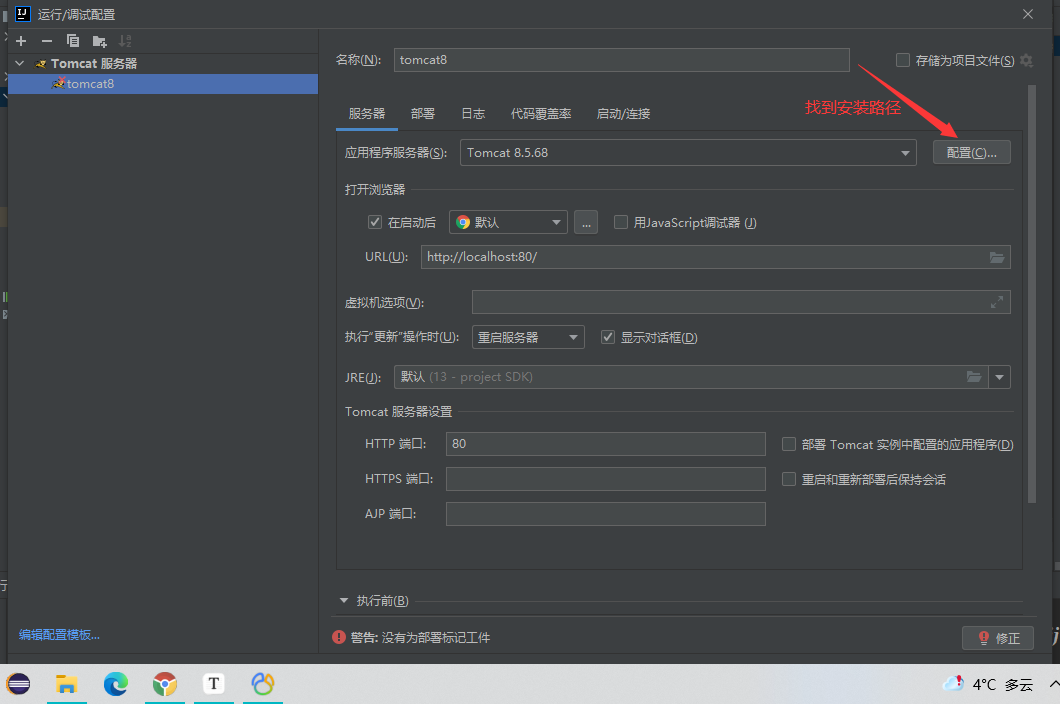Image resolution: width=1060 pixels, height=704 pixels.
Task: Switch to the 代码覆盖率 tab
Action: tap(541, 114)
